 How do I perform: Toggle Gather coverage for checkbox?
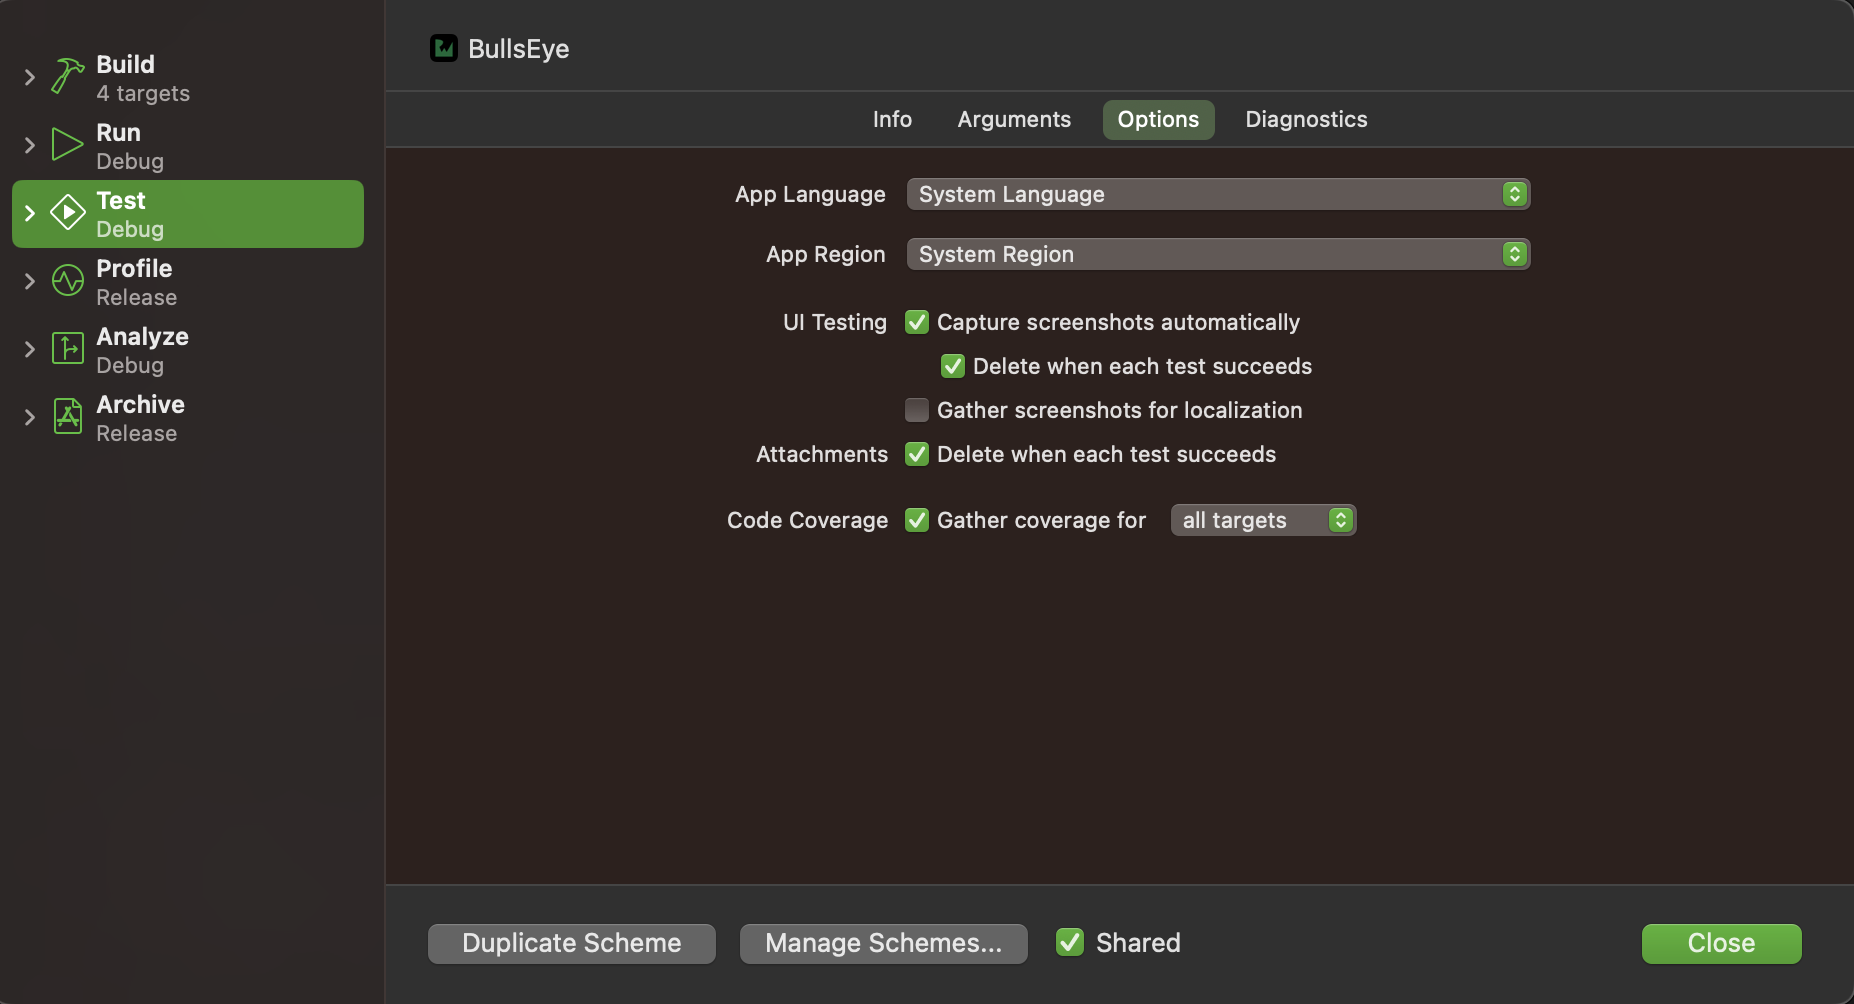click(917, 520)
